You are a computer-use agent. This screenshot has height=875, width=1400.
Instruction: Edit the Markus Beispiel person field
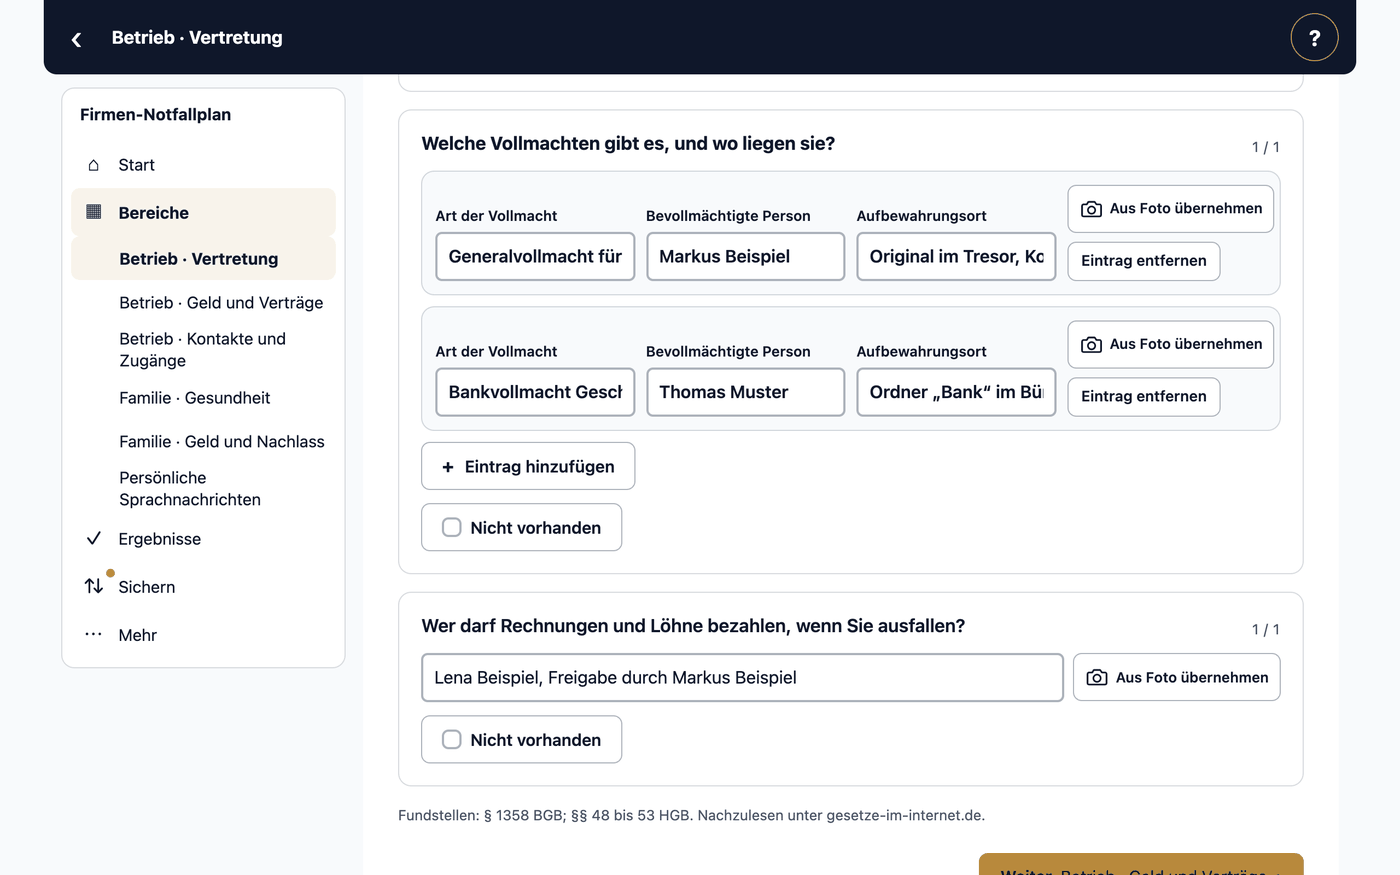[745, 256]
